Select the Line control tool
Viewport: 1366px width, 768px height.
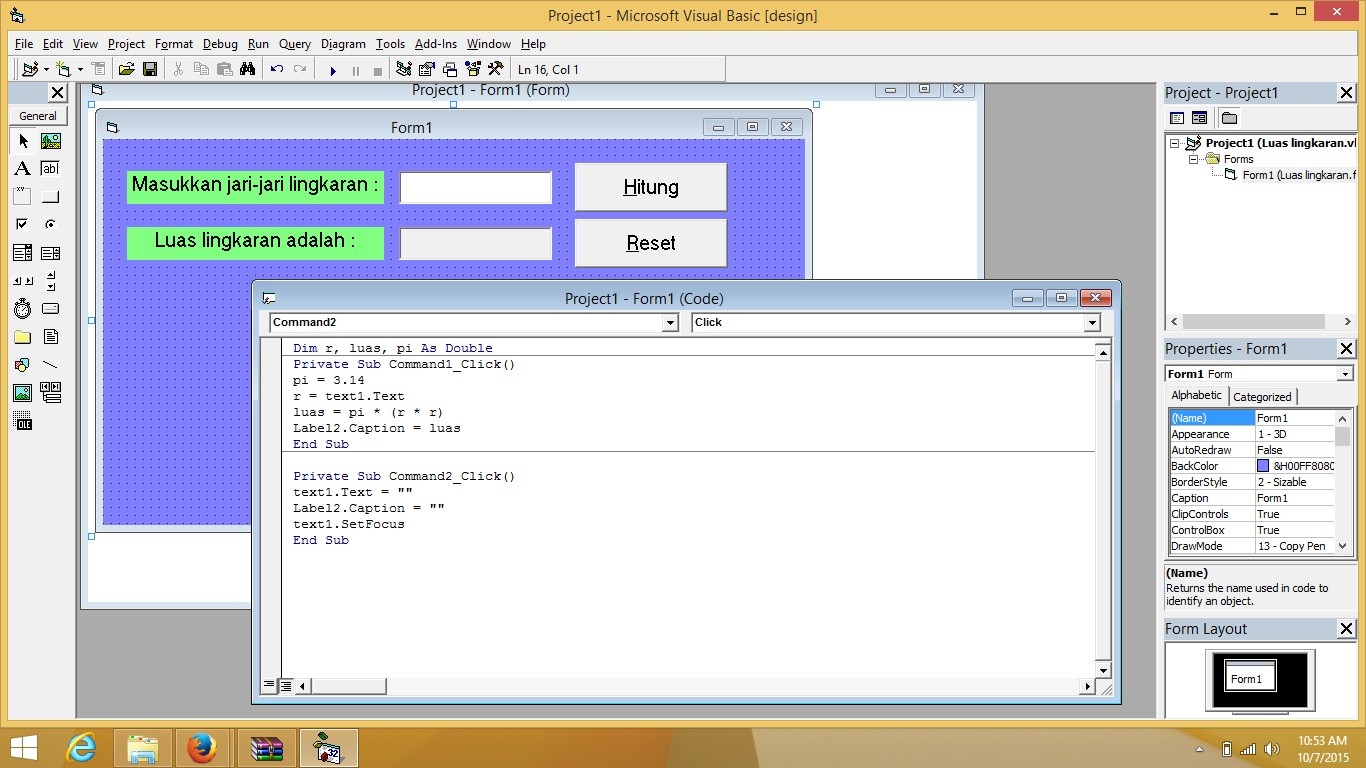point(50,365)
